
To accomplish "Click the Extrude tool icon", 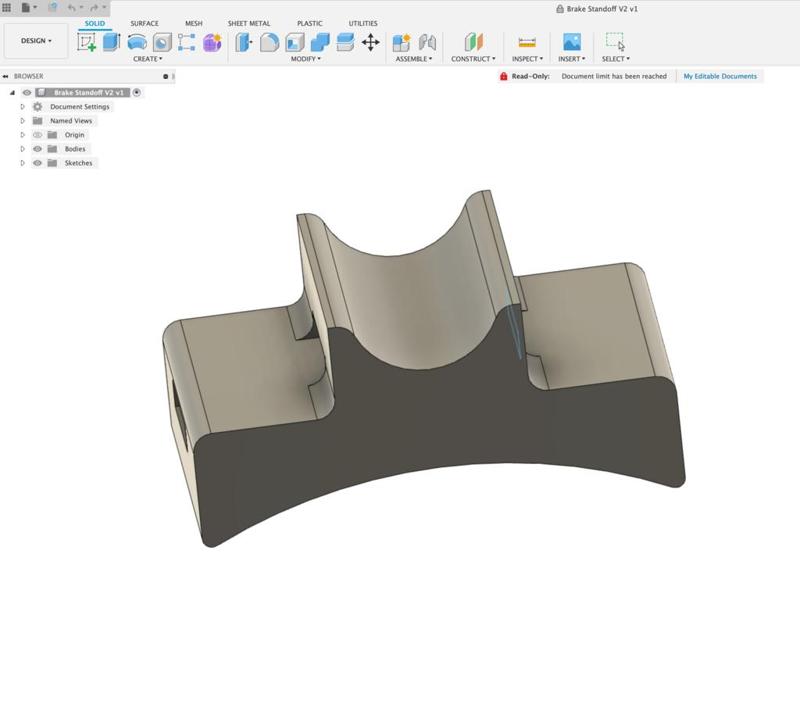I will 111,42.
